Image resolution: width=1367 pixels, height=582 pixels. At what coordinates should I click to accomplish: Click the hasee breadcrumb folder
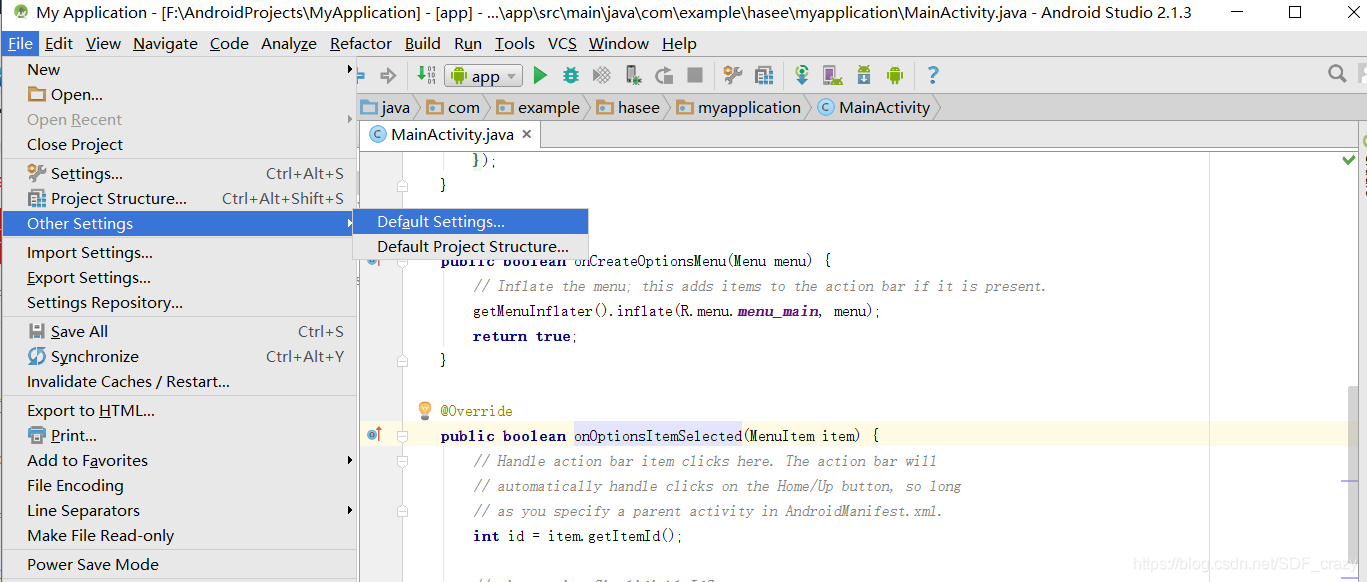click(x=628, y=108)
